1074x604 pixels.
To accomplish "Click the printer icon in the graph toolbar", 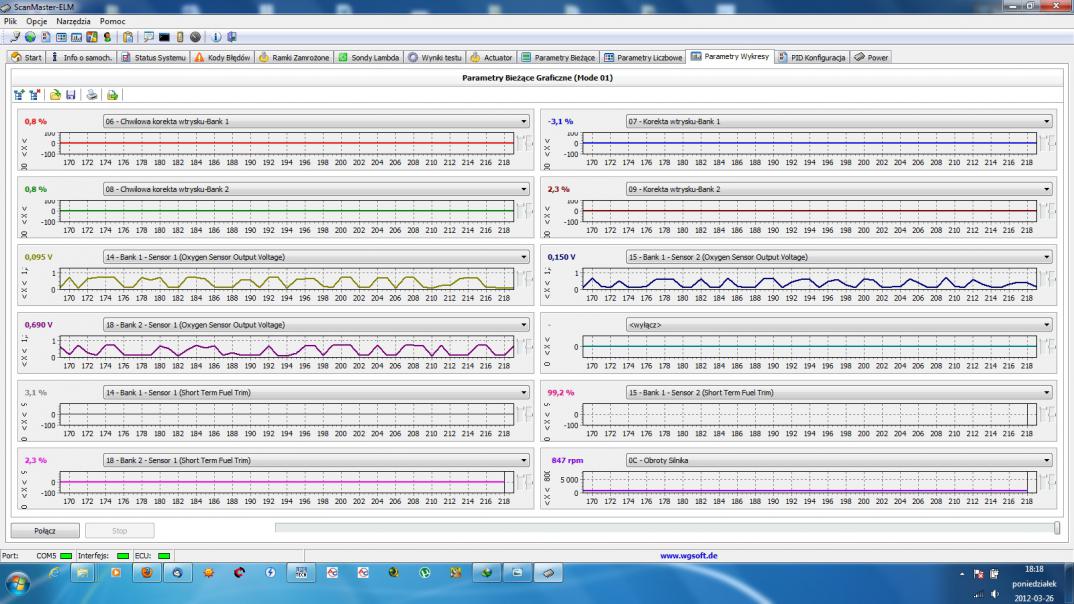I will coord(91,95).
